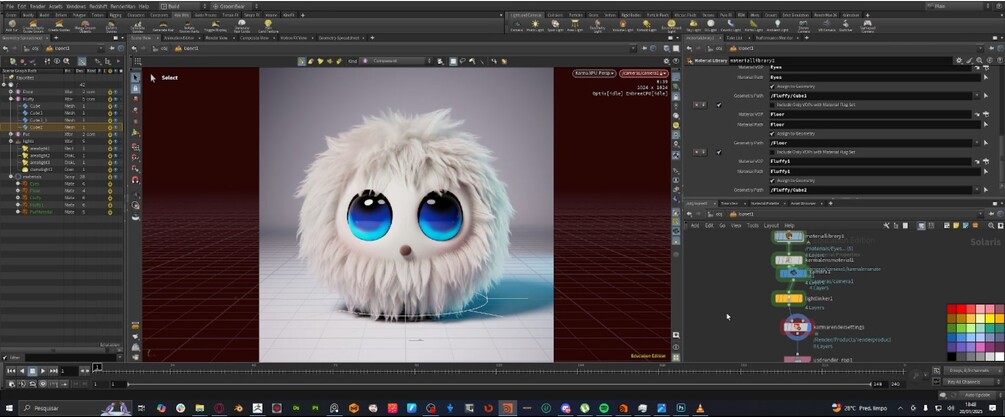This screenshot has width=1005, height=417.
Task: Open the Layout menu in network editor
Action: (771, 226)
